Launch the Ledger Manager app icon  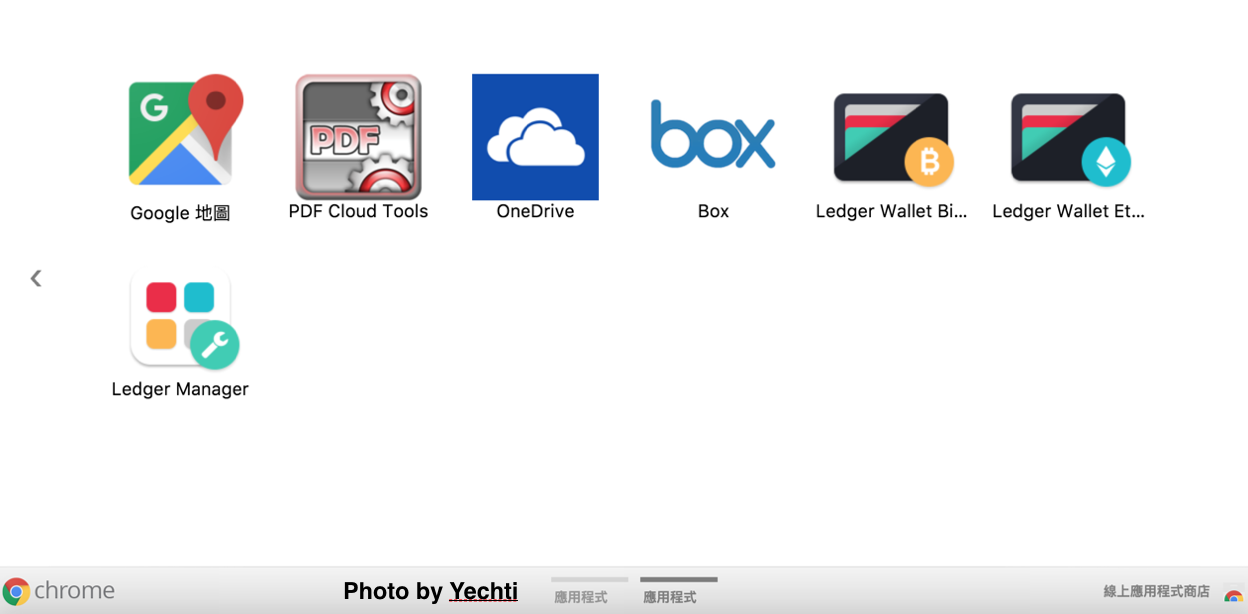point(184,319)
